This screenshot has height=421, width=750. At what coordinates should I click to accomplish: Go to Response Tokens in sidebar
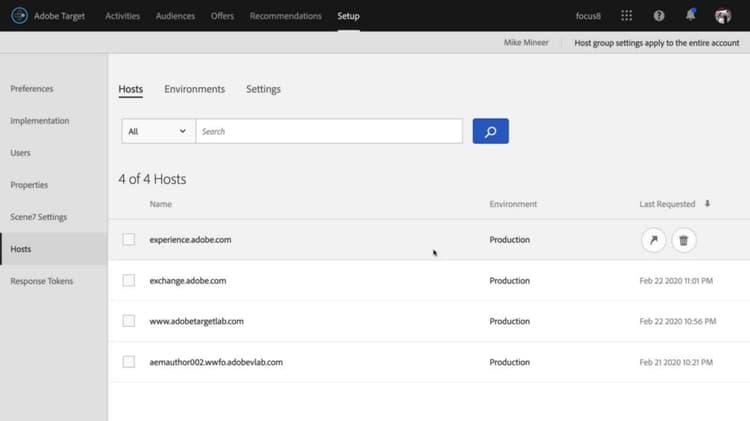tap(42, 281)
